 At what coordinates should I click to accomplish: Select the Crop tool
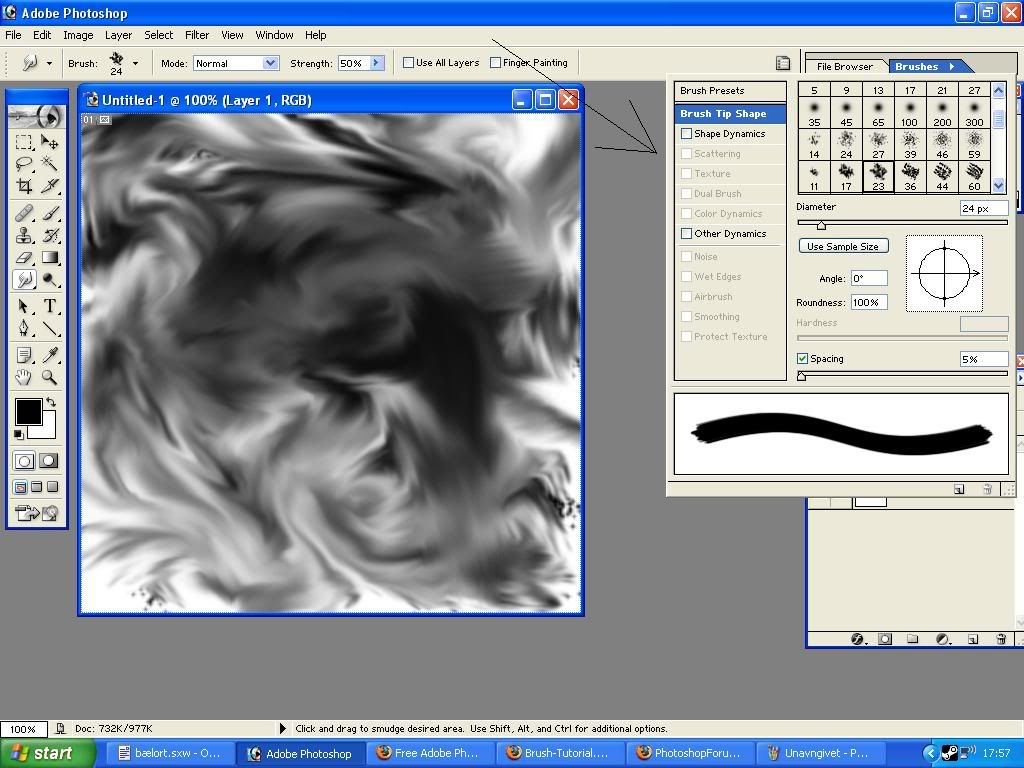[x=24, y=186]
